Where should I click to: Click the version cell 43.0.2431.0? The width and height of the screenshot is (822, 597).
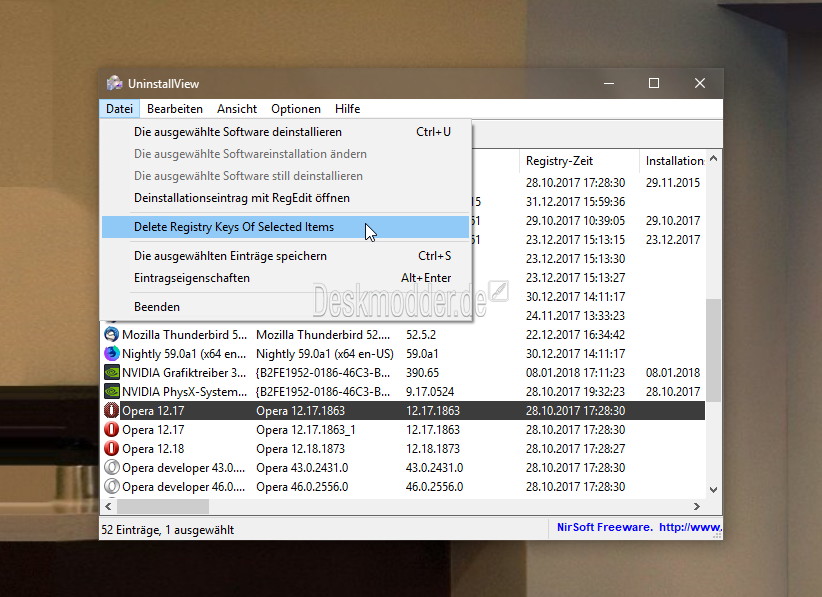click(433, 468)
